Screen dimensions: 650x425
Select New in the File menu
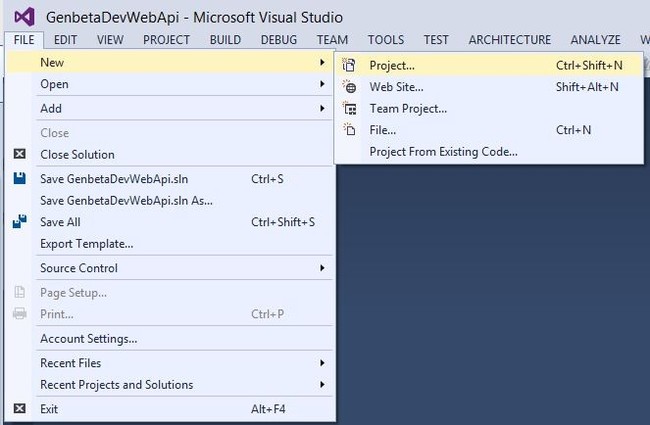pyautogui.click(x=170, y=62)
